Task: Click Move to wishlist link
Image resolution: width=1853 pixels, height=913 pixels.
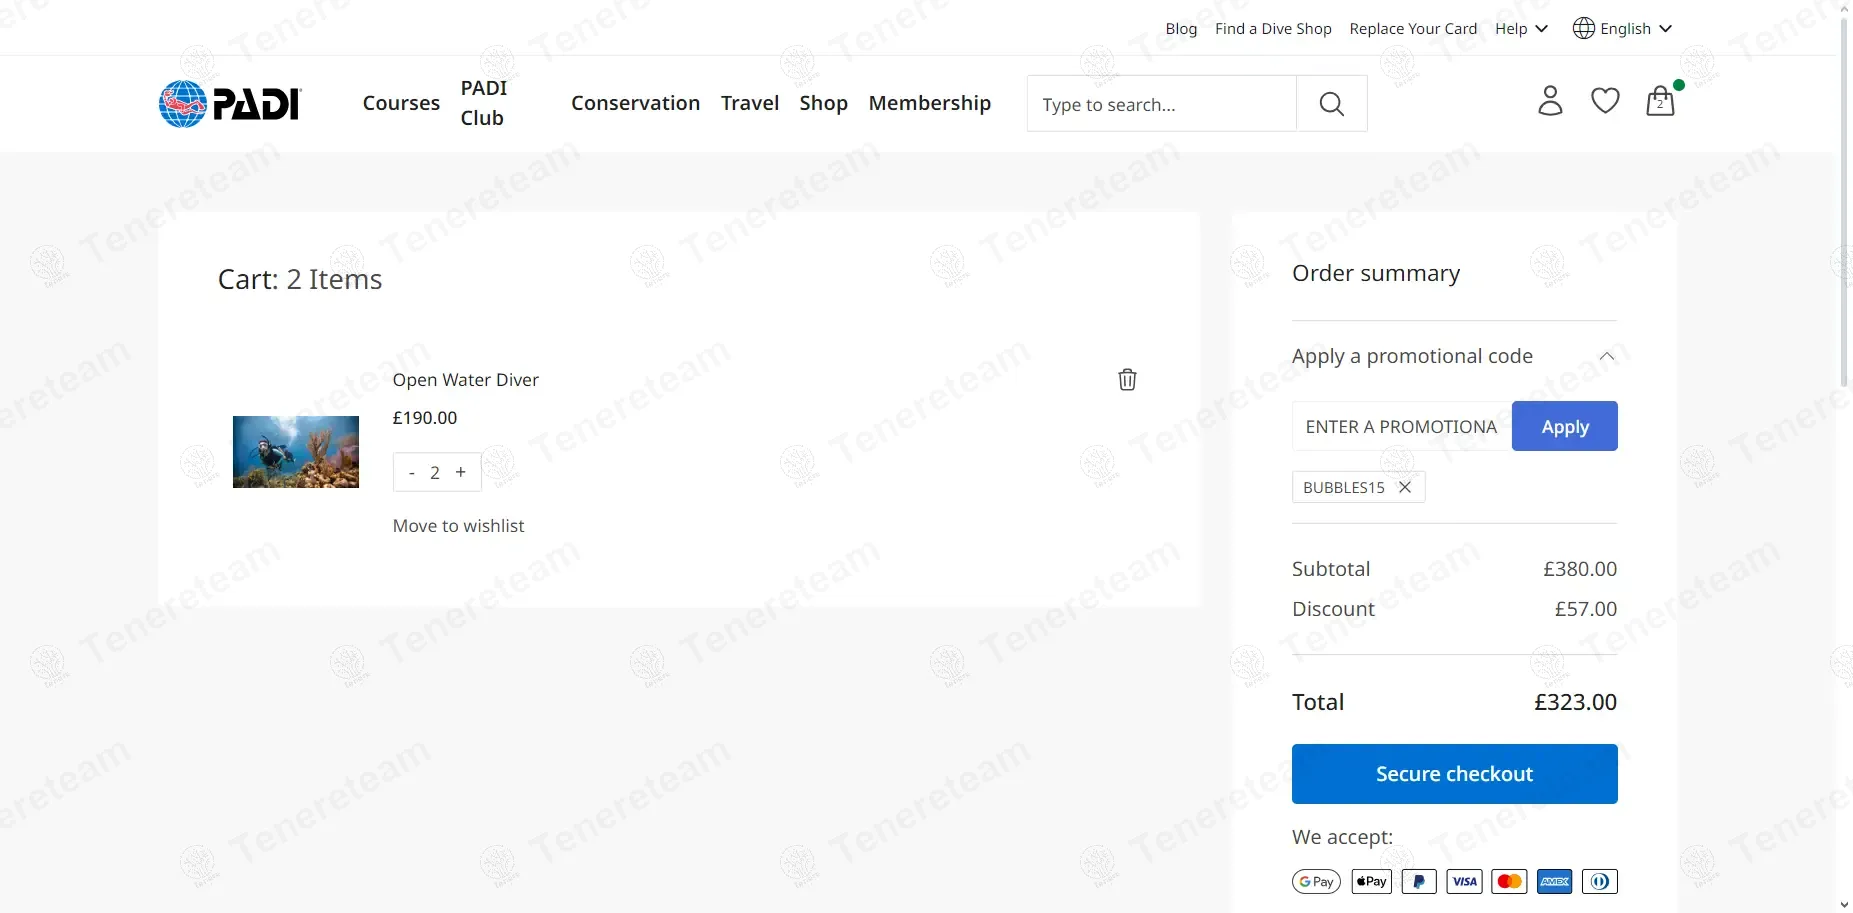Action: 458,526
